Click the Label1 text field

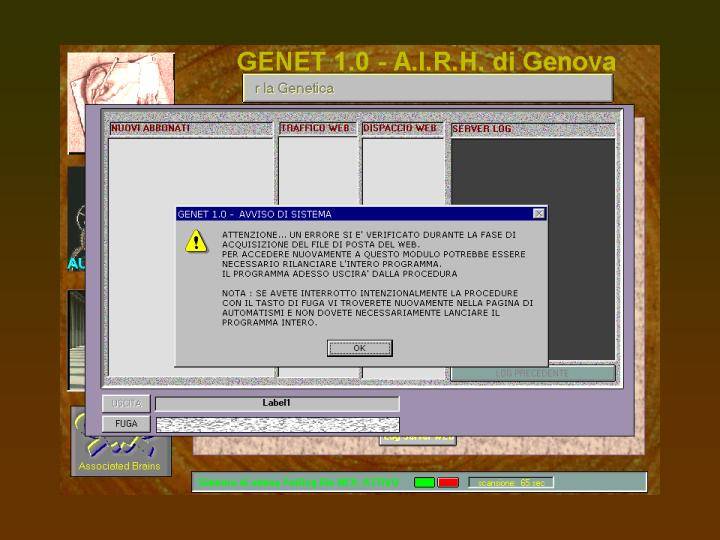tap(277, 403)
